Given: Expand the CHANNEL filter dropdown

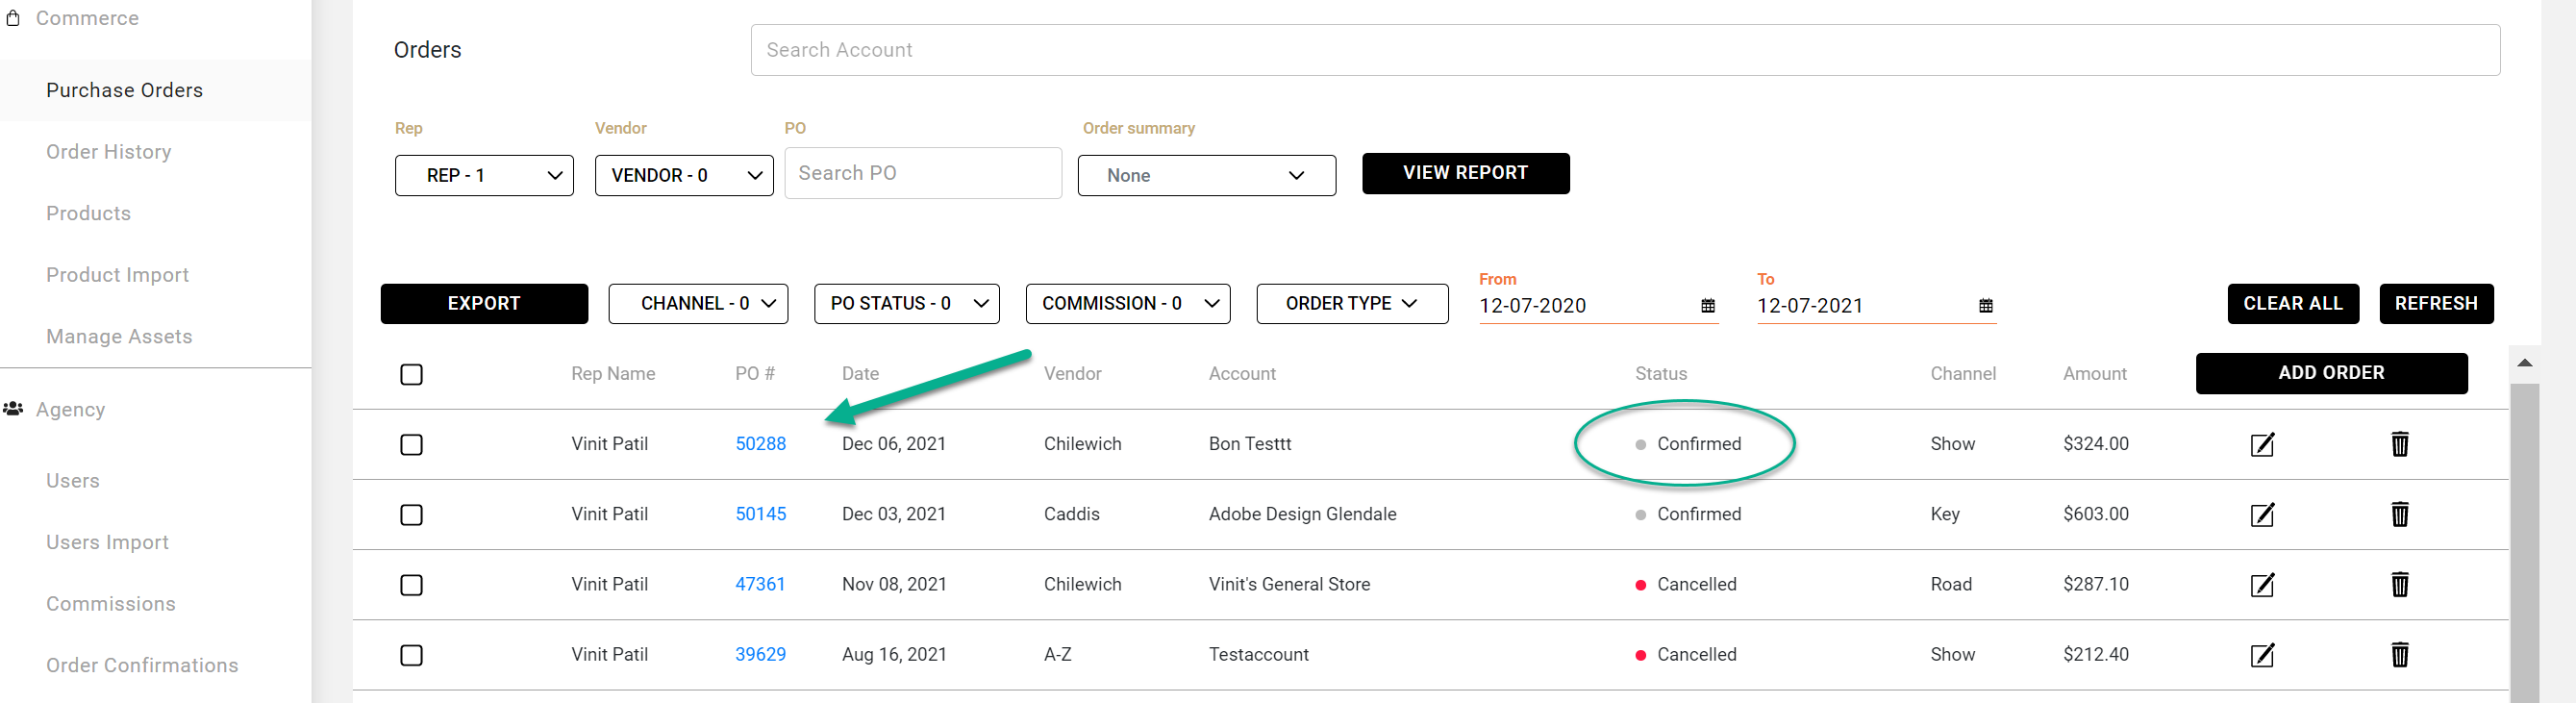Looking at the screenshot, I should point(697,303).
